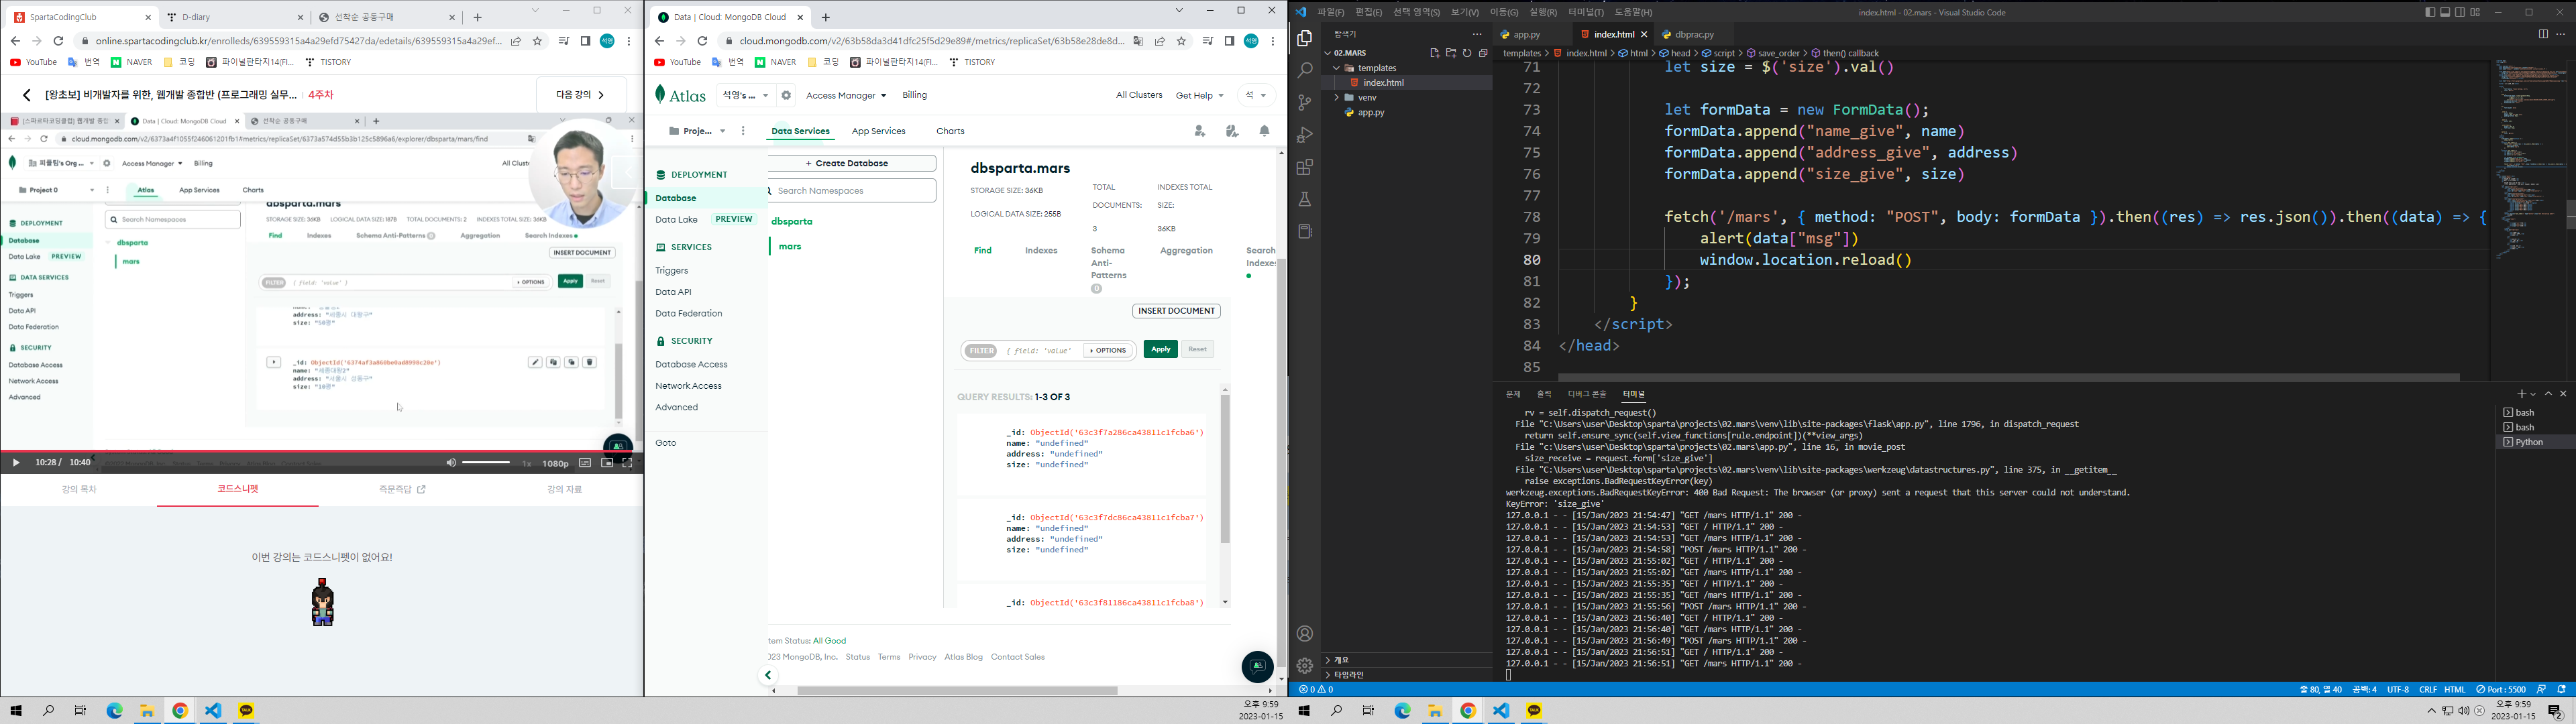Click the Search Namespaces field in Atlas
This screenshot has width=2576, height=724.
[853, 190]
